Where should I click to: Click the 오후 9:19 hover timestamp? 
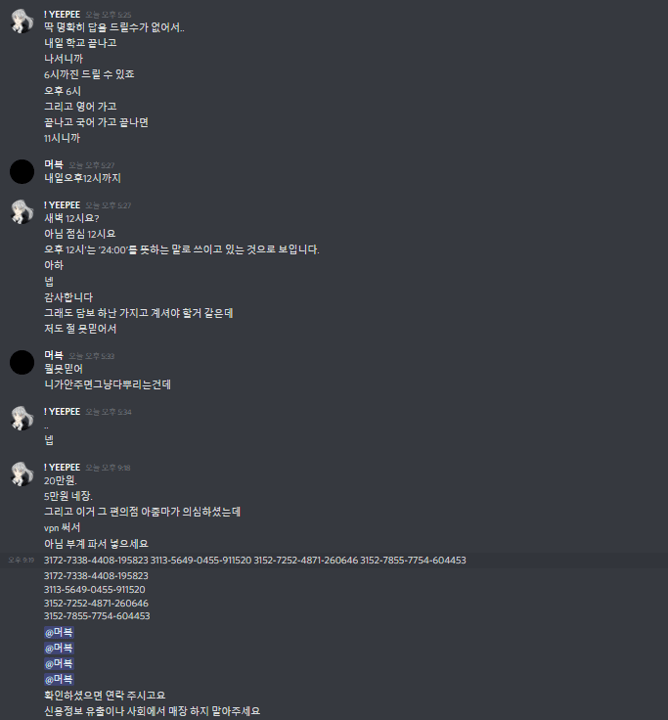22,560
